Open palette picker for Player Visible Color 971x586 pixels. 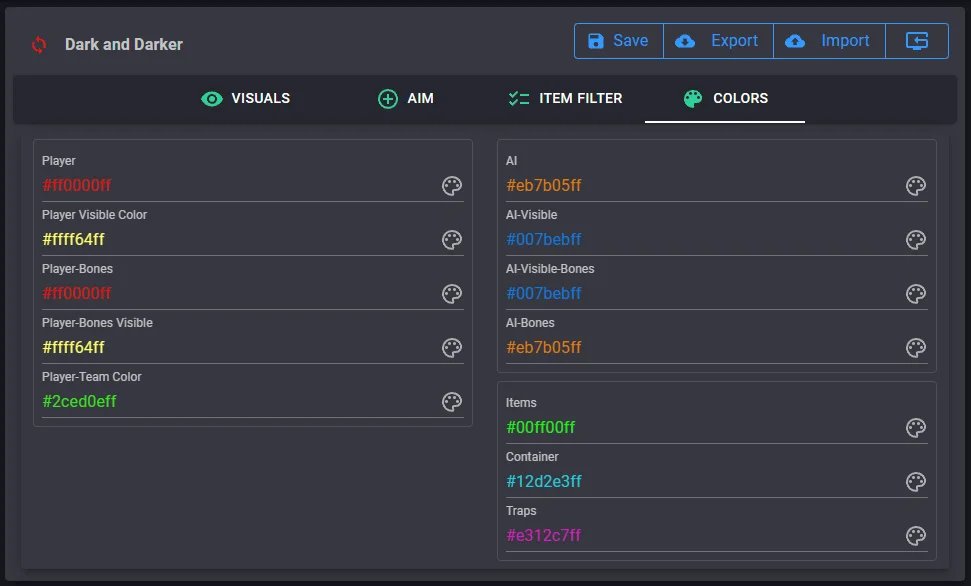pyautogui.click(x=452, y=240)
